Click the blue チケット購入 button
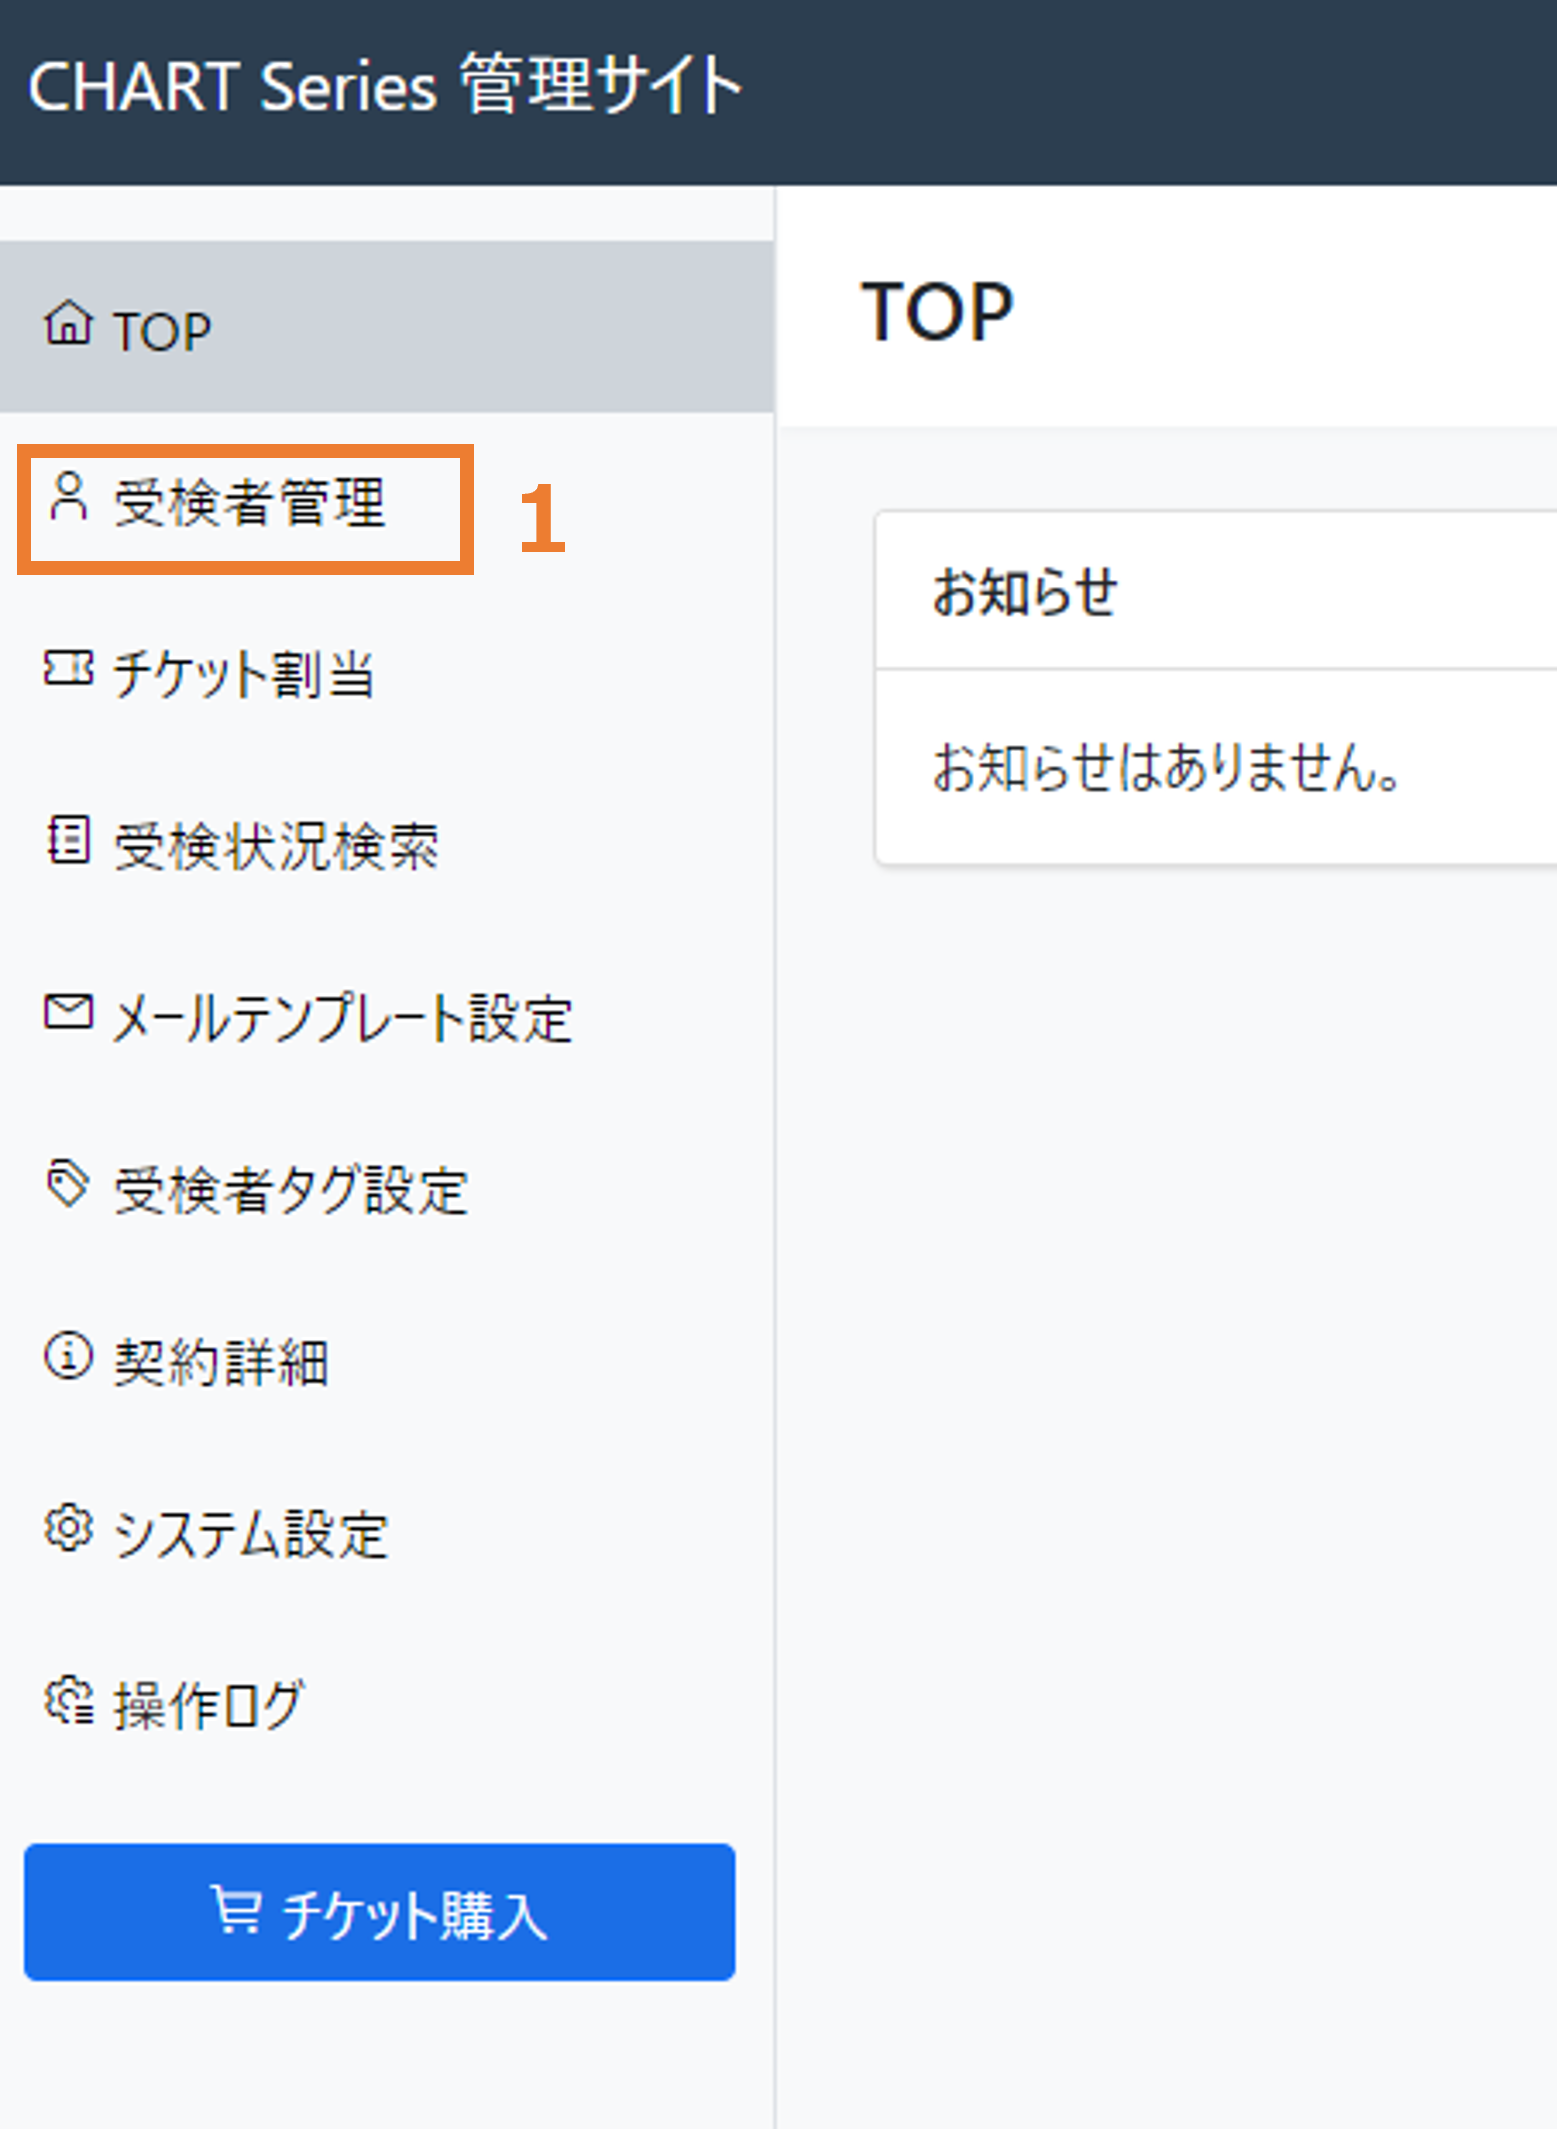Image resolution: width=1557 pixels, height=2129 pixels. pos(380,1912)
